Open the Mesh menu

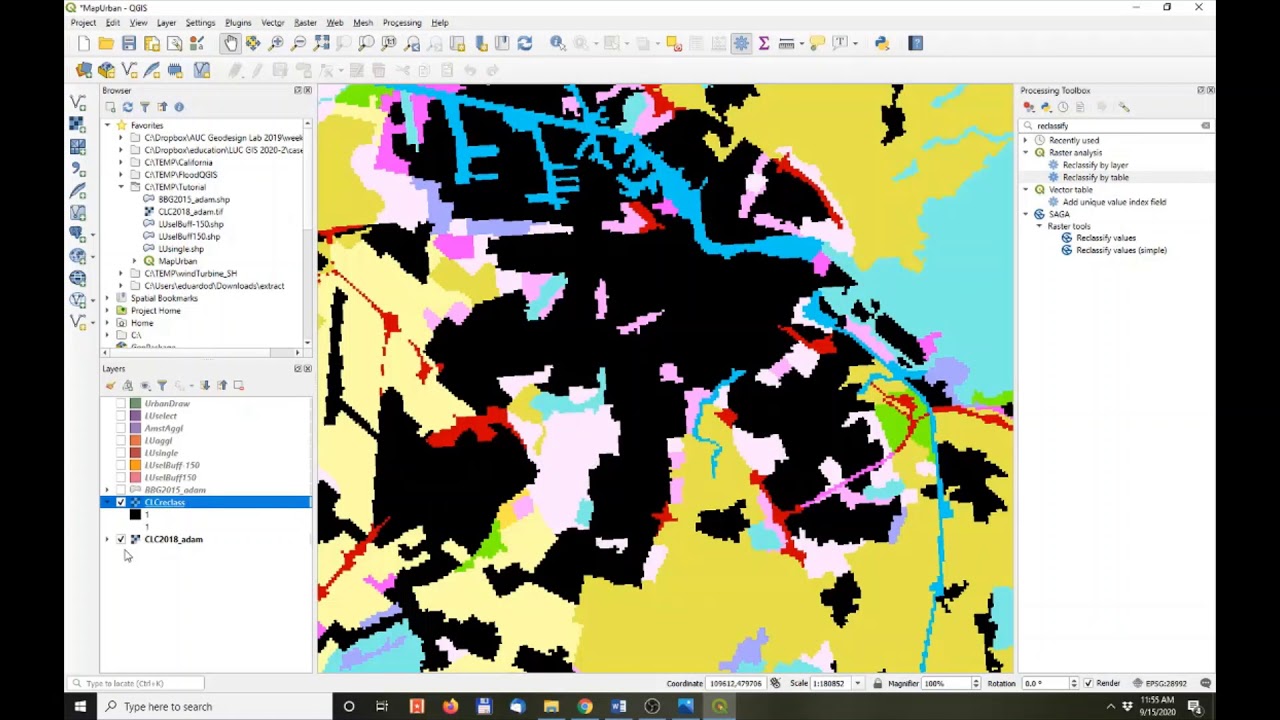[x=363, y=22]
